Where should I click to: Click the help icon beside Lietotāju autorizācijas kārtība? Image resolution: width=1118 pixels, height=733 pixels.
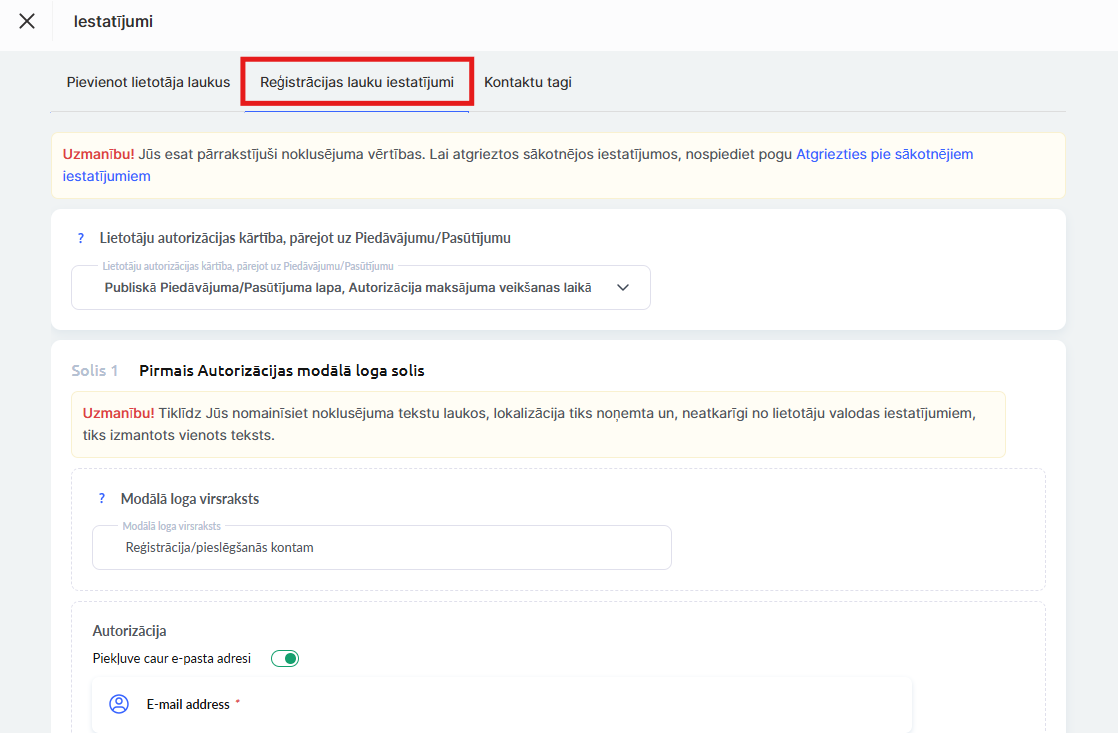coord(81,238)
